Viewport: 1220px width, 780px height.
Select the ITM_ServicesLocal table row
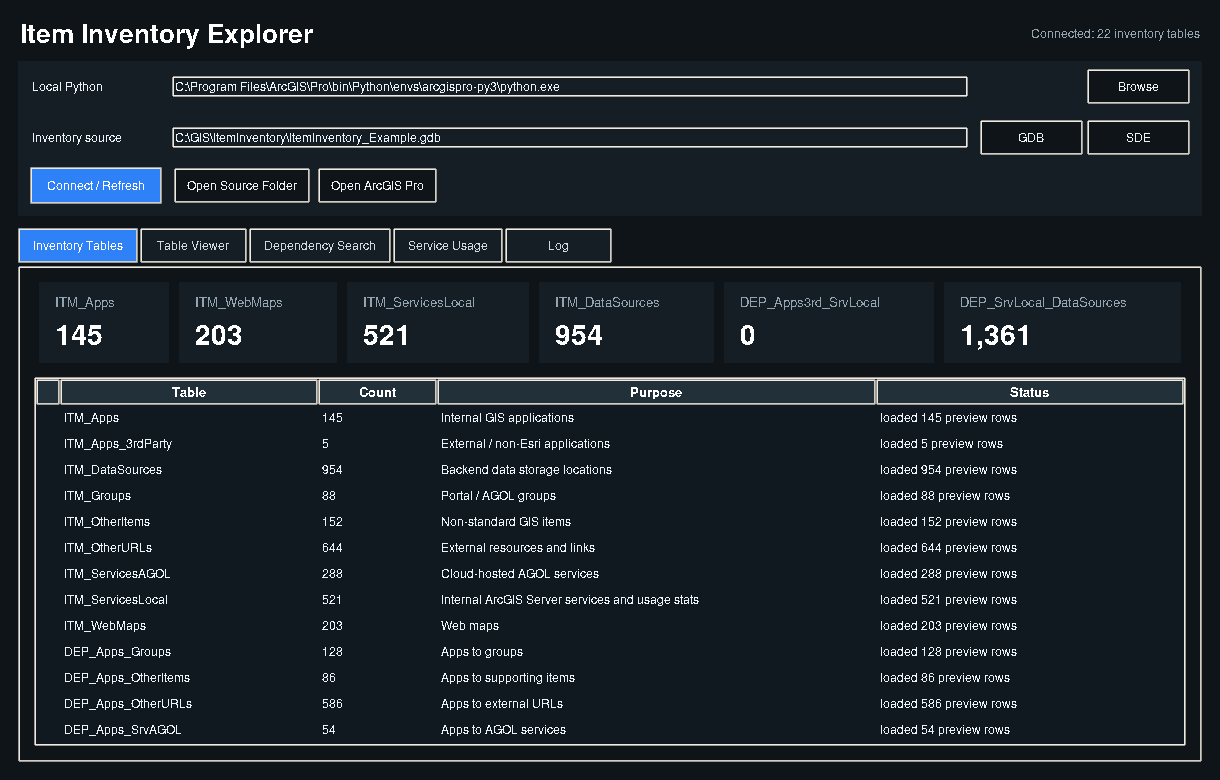pos(610,600)
